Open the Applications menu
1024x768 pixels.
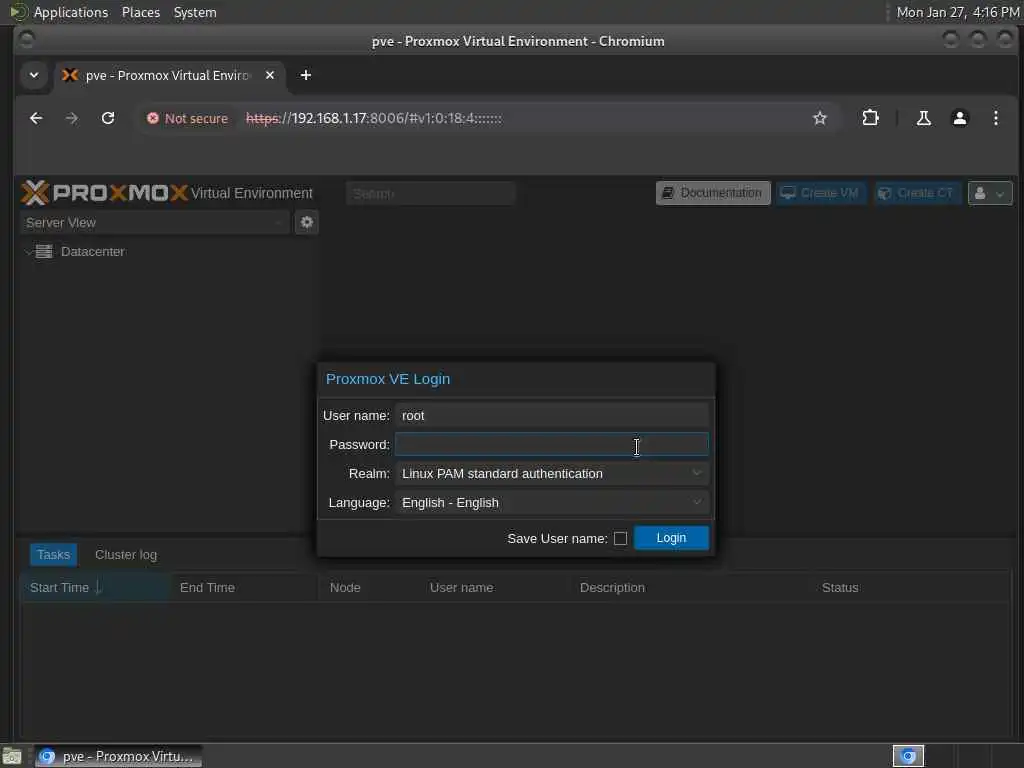[71, 12]
